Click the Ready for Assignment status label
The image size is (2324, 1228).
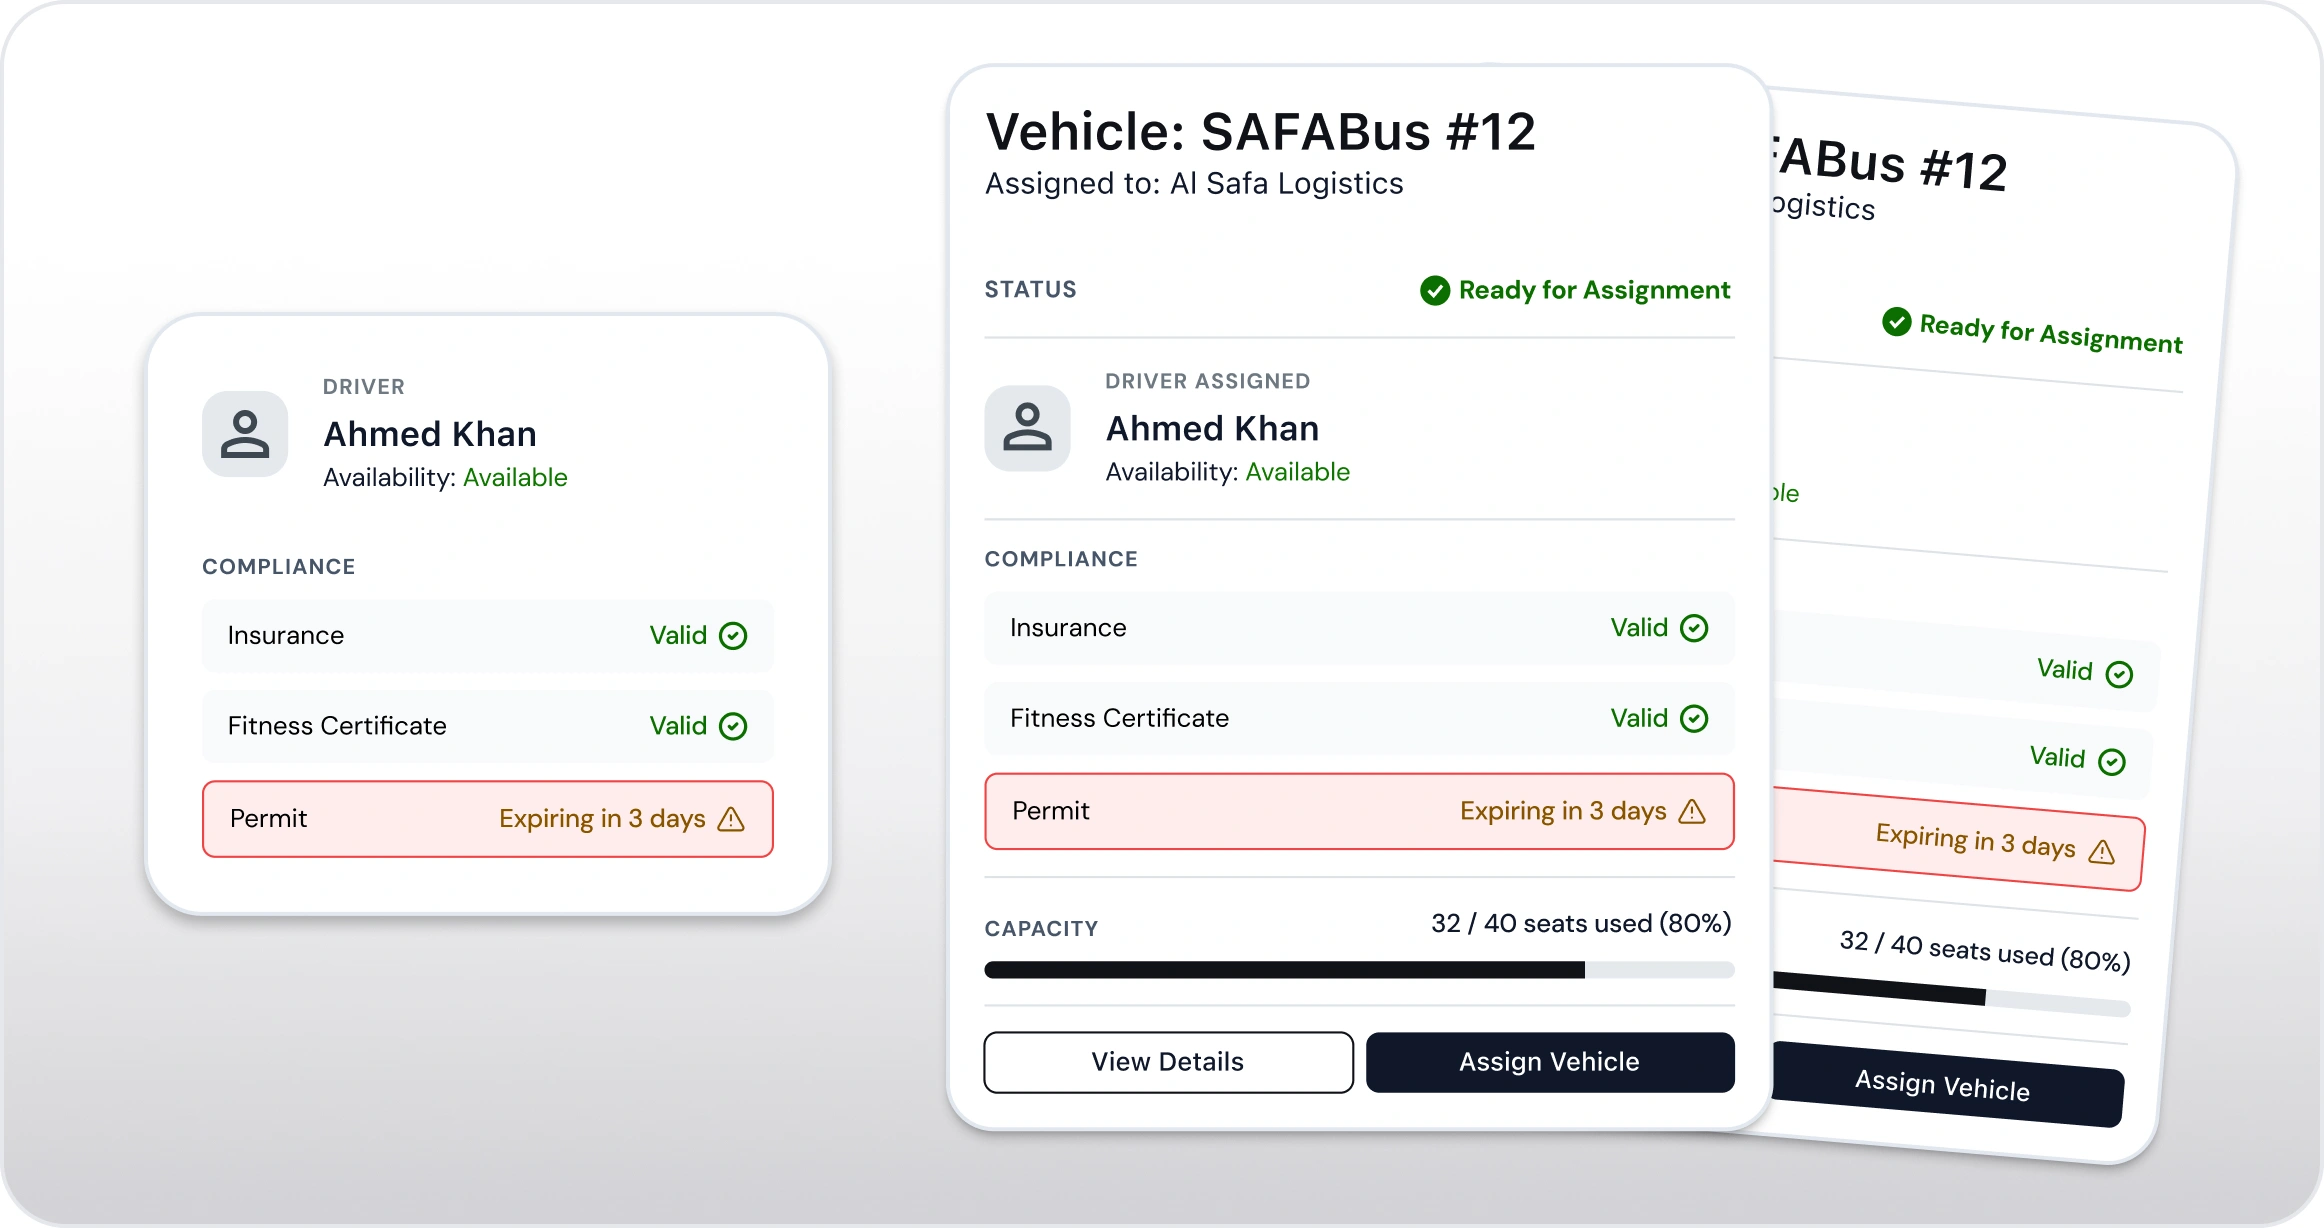coord(1594,290)
